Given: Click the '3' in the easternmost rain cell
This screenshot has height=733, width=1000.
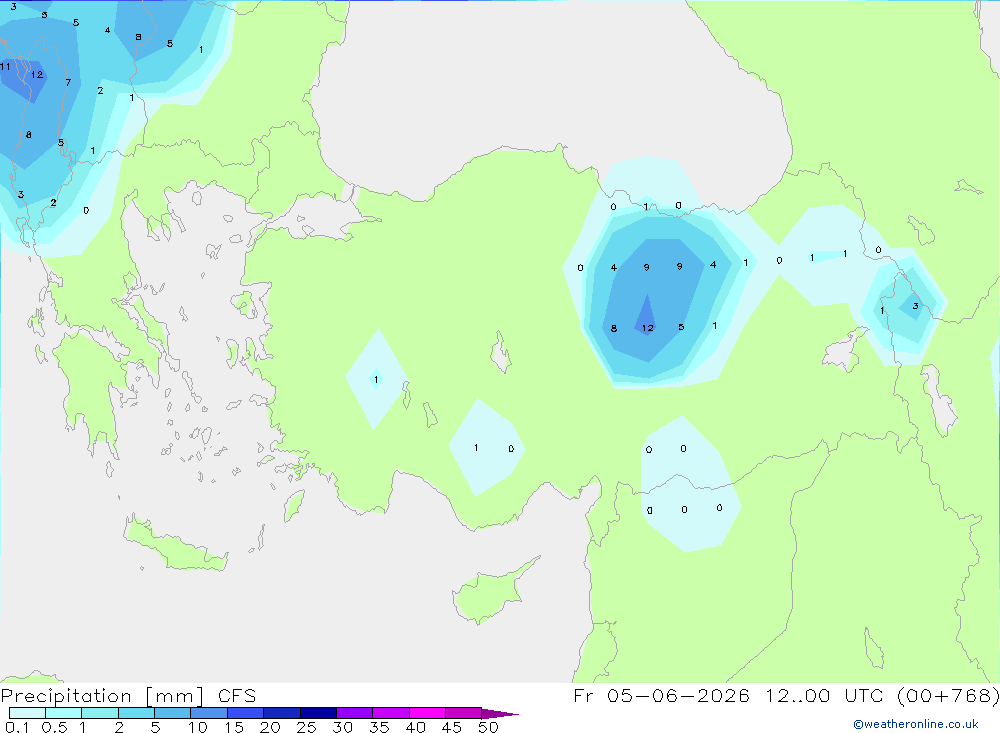Looking at the screenshot, I should tap(915, 306).
